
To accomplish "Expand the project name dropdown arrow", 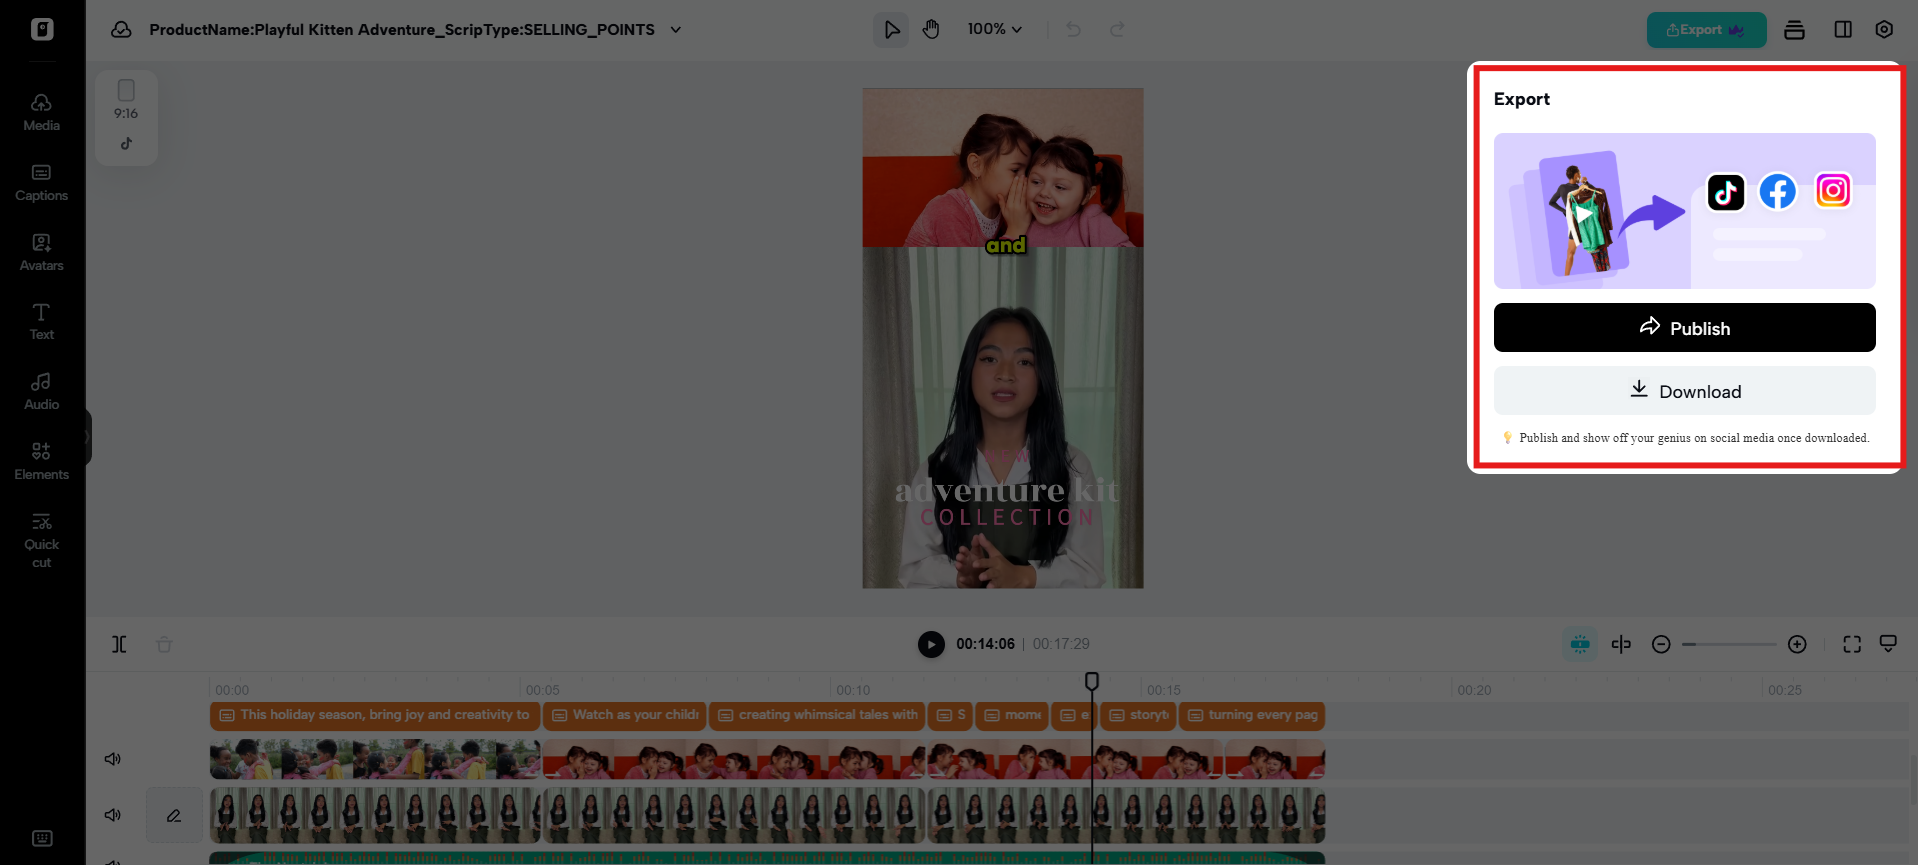I will tap(676, 30).
